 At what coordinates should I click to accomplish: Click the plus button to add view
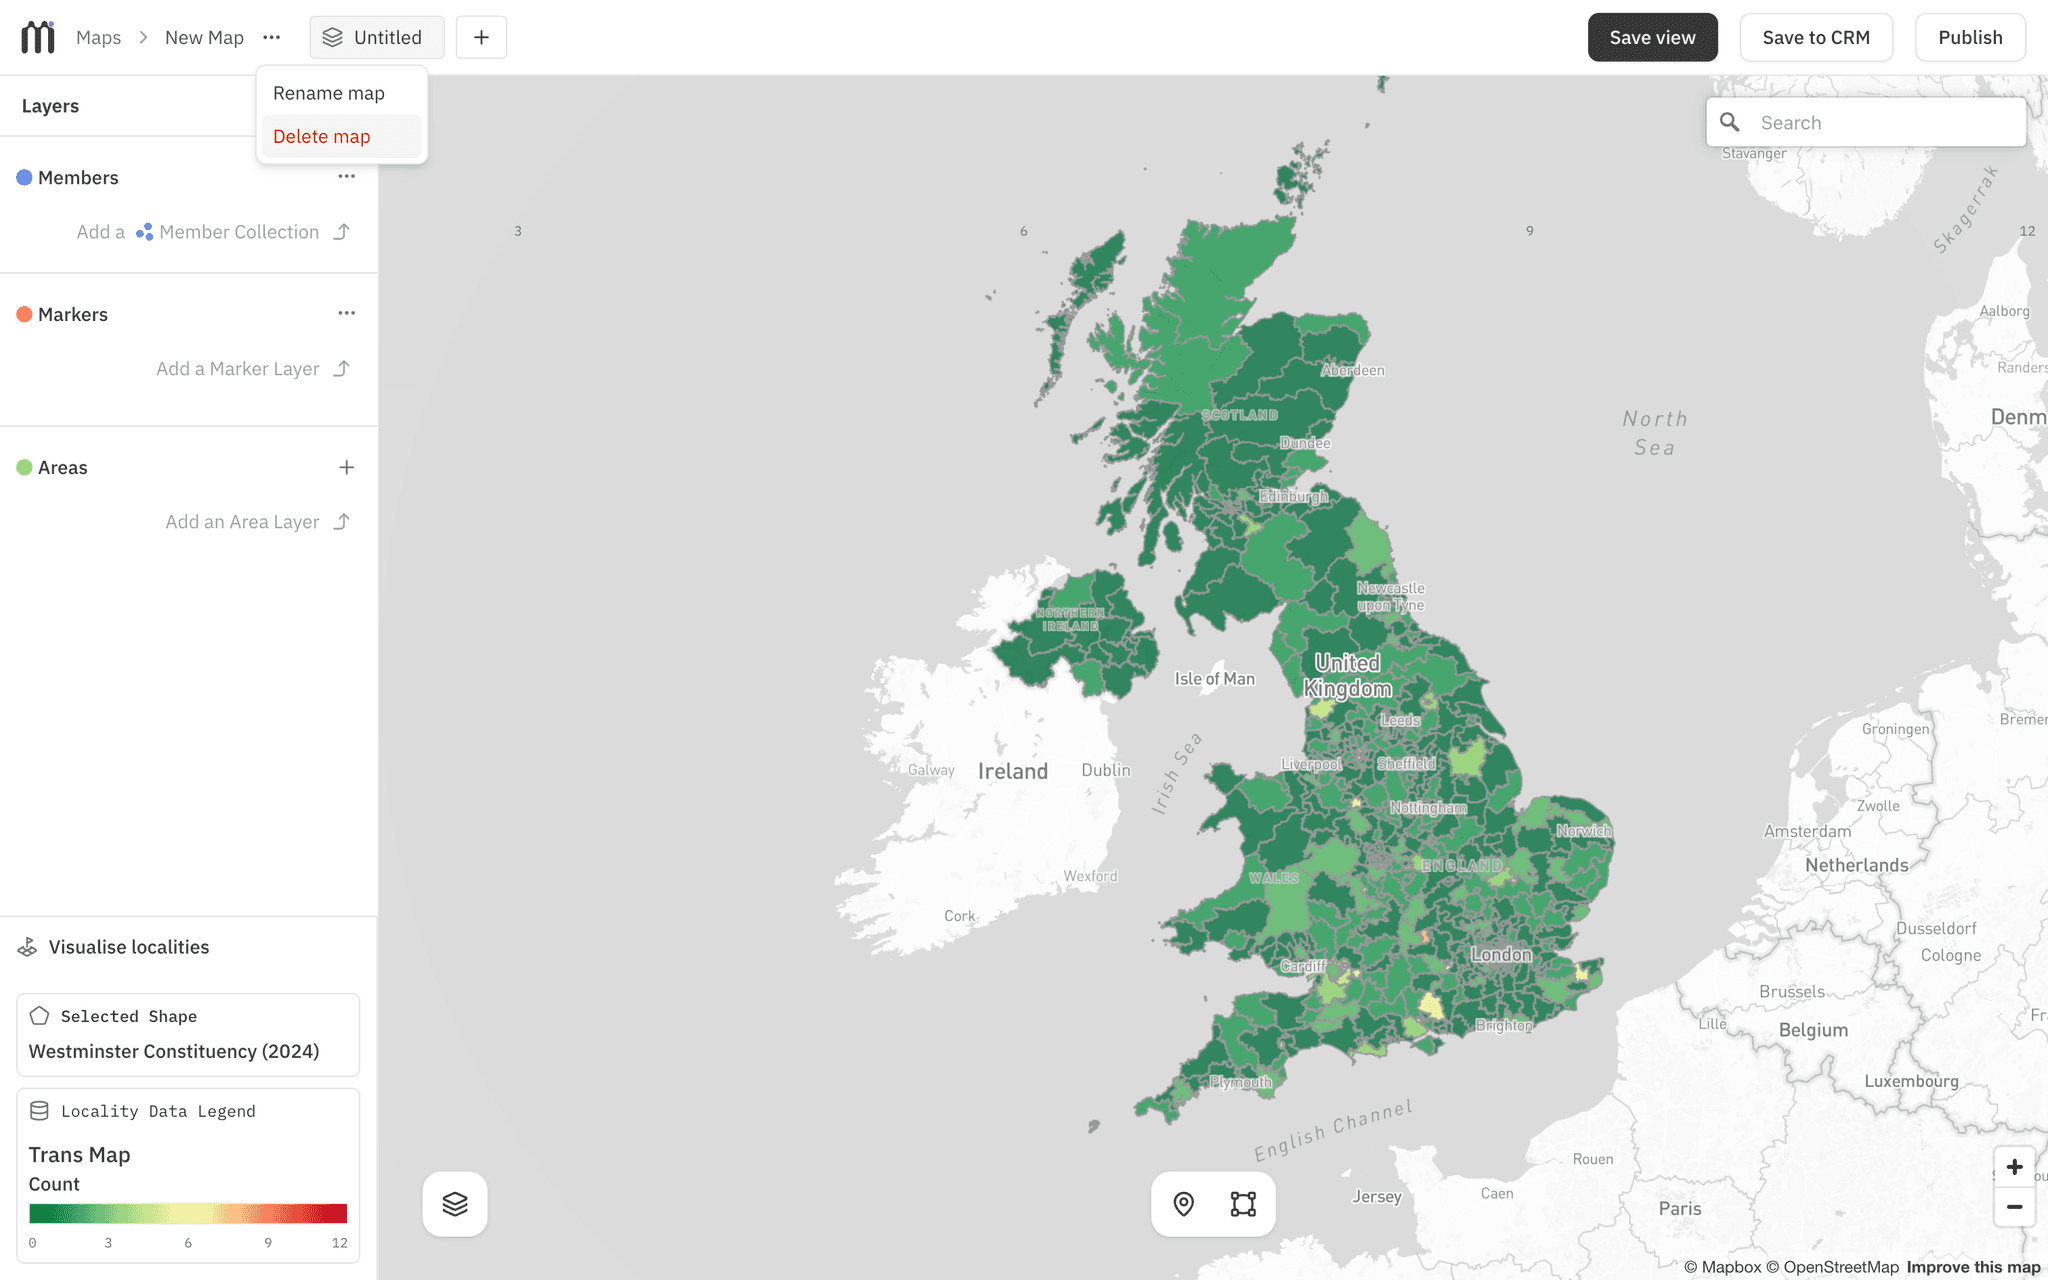pos(481,37)
